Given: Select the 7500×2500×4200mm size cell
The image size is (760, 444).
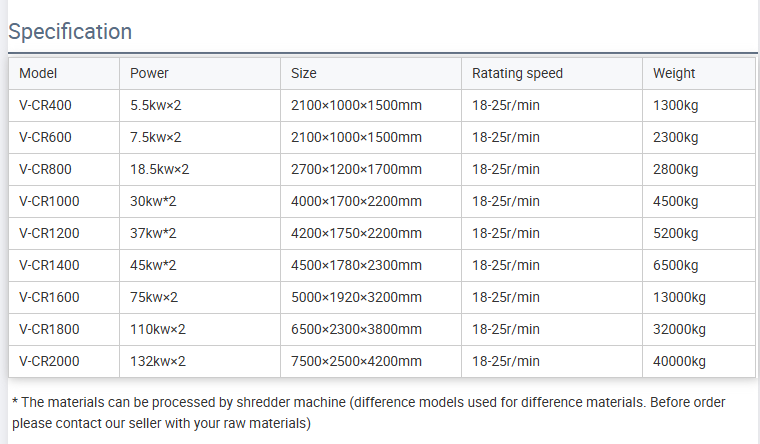Looking at the screenshot, I should click(x=356, y=361).
